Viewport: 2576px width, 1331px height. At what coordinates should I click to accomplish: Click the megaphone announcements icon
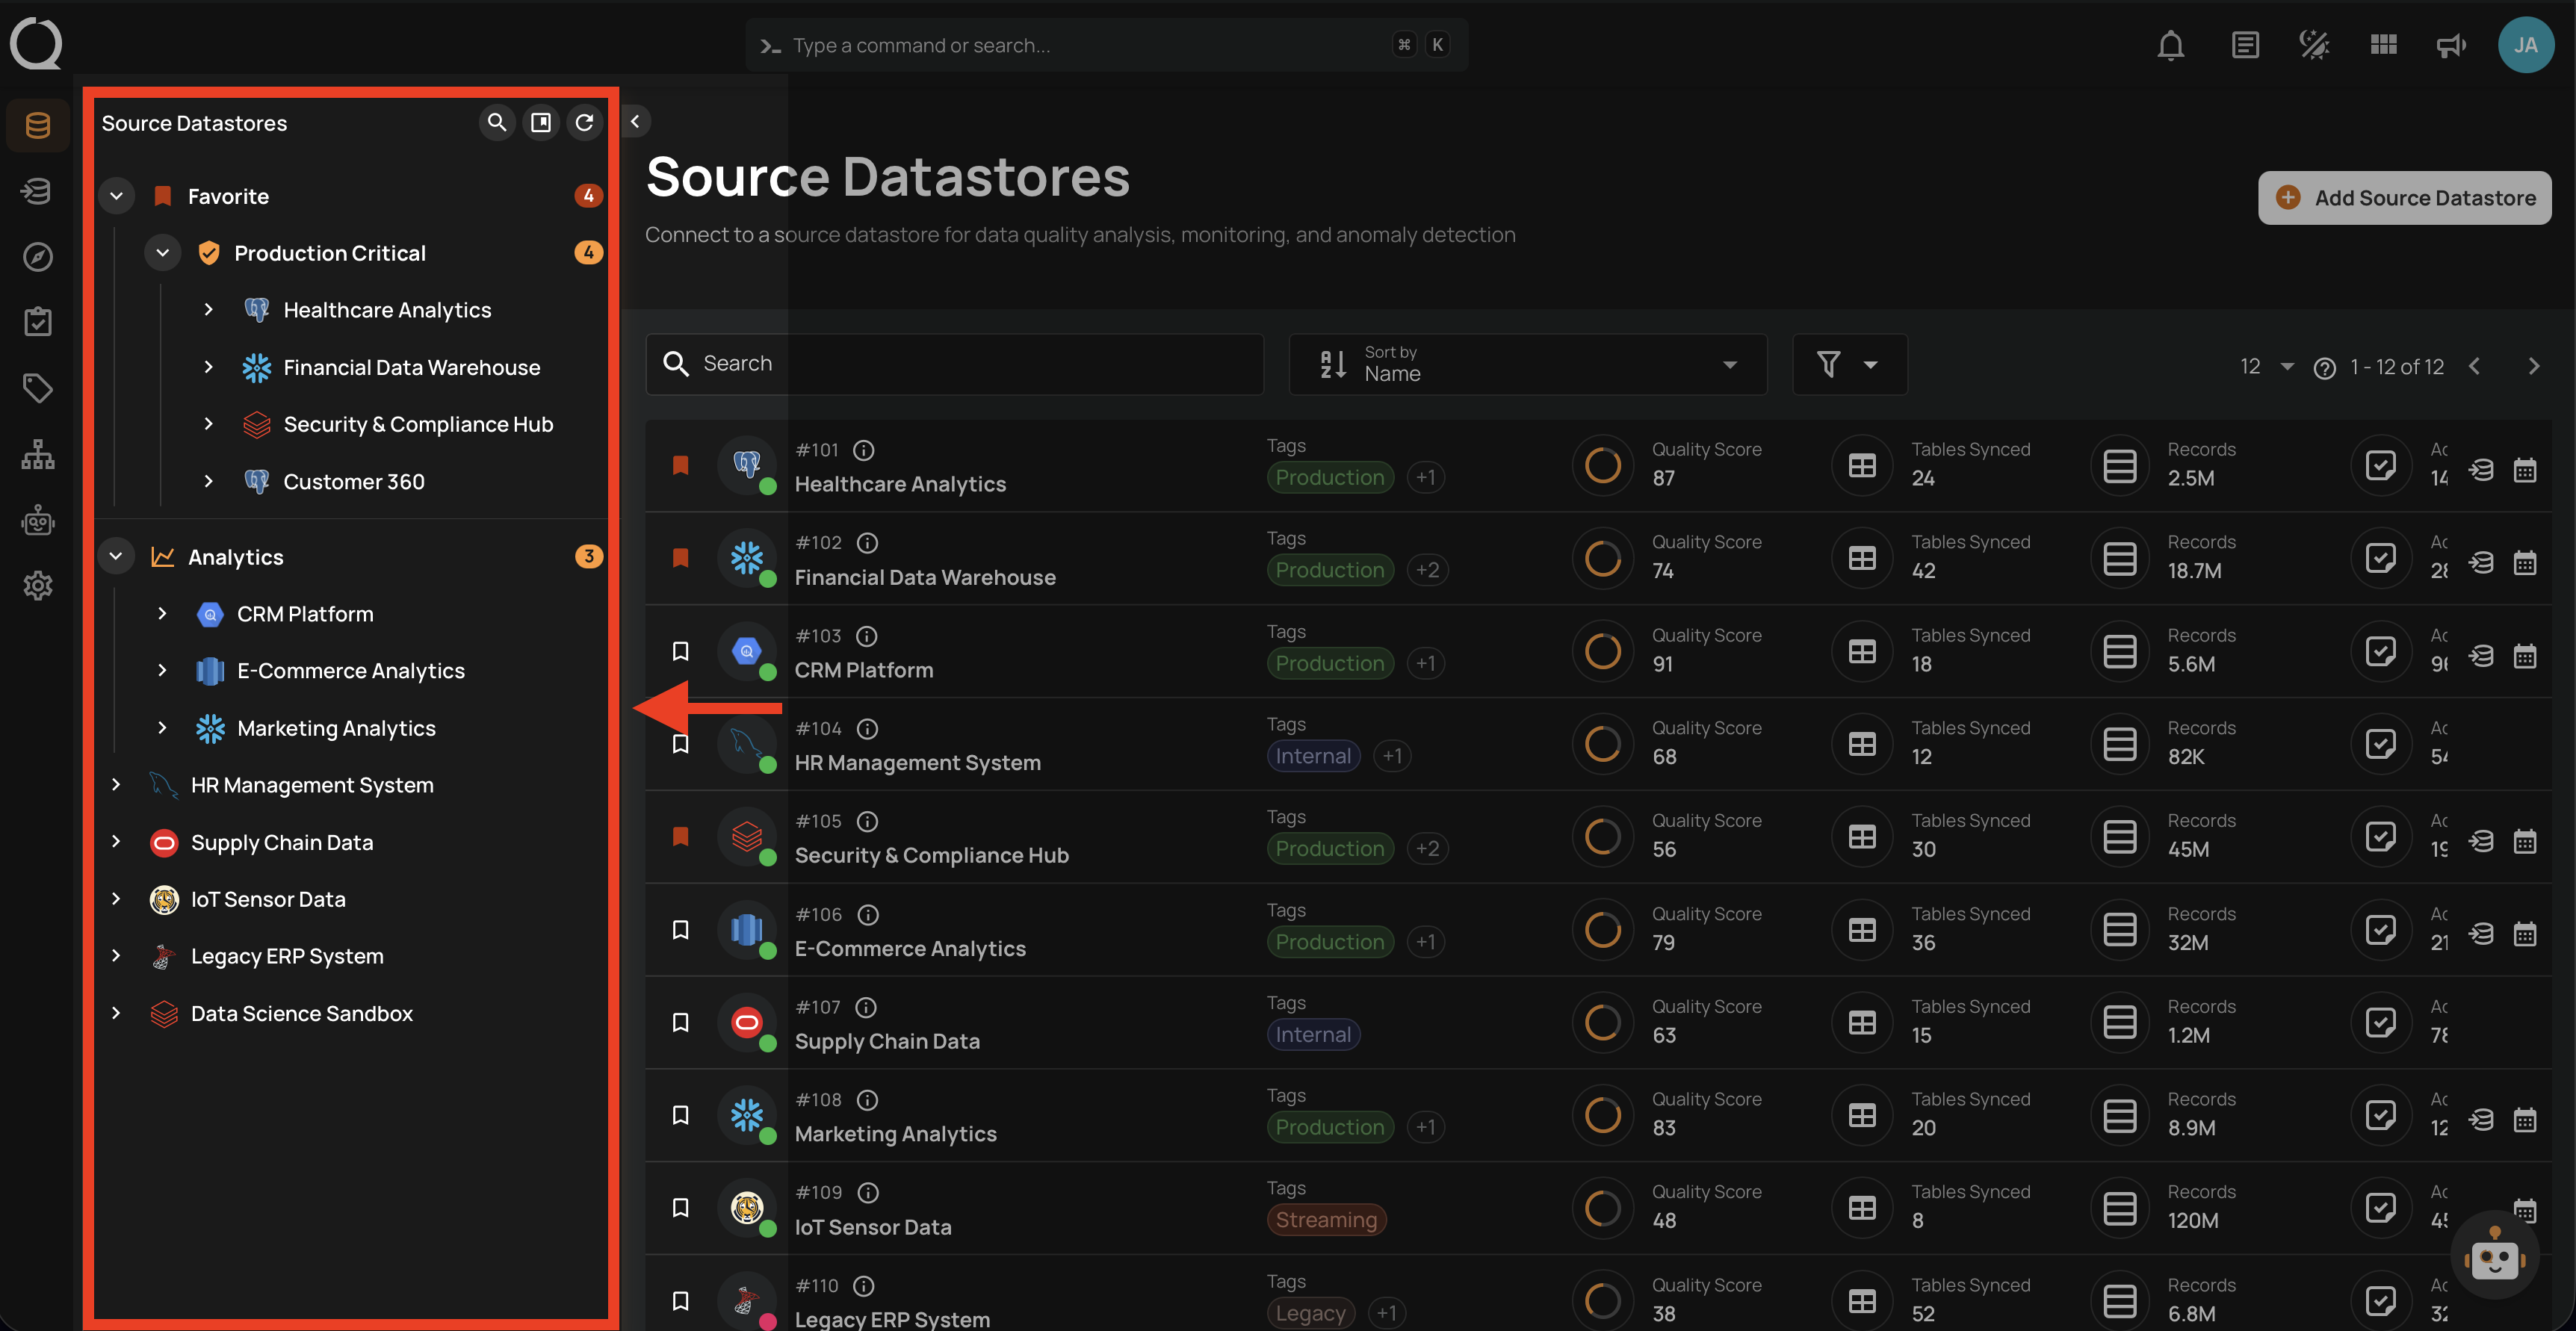click(x=2451, y=45)
